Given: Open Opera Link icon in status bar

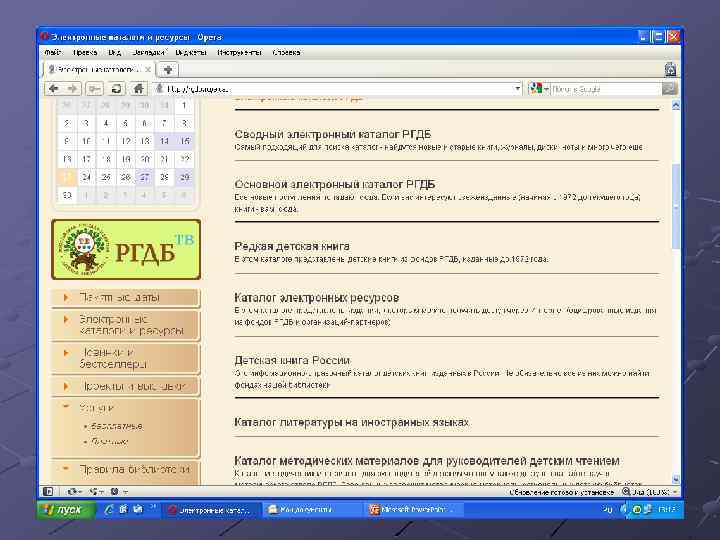Looking at the screenshot, I should point(73,491).
